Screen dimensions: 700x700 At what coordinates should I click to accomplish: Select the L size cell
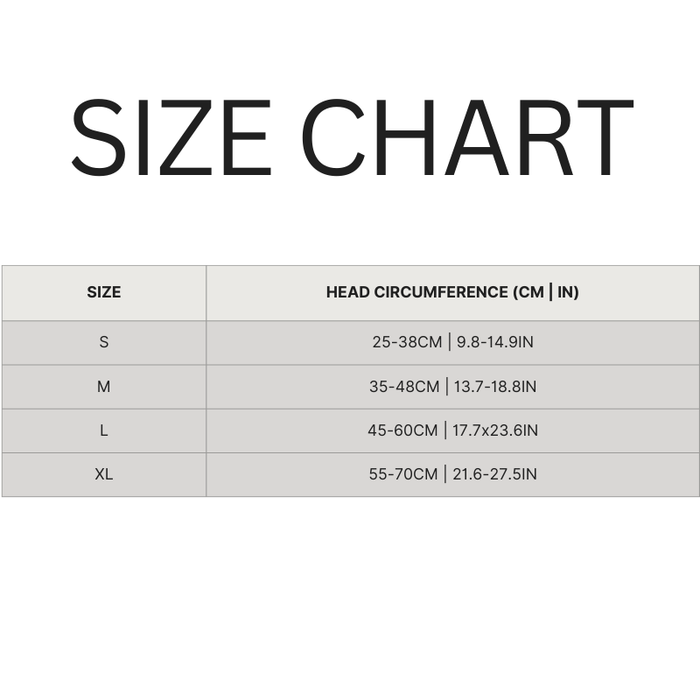point(104,430)
